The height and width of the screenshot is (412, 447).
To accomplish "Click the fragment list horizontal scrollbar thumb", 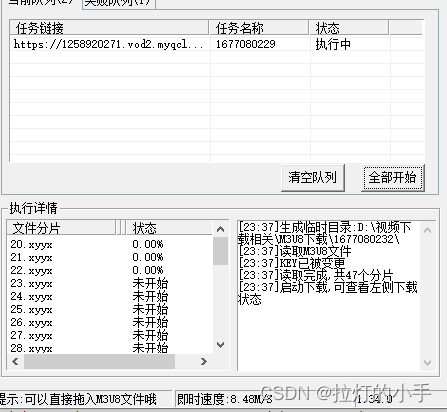I will (99, 361).
